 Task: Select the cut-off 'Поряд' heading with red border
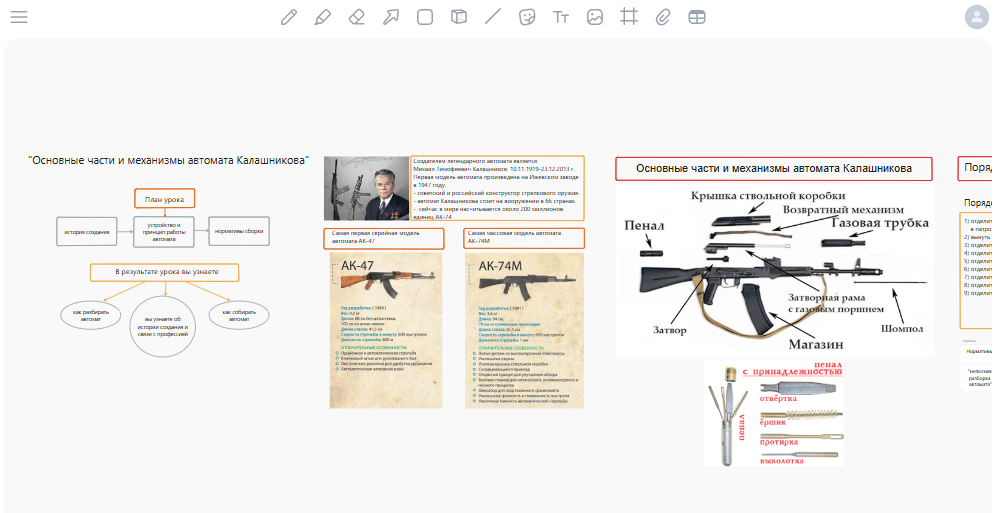[x=976, y=169]
